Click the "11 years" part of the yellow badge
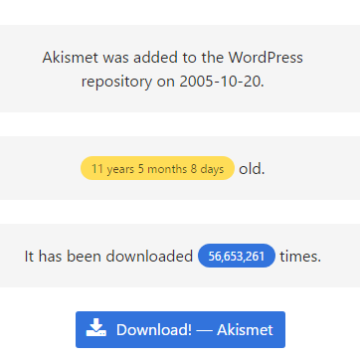Viewport: 360px width, 360px height. click(113, 169)
